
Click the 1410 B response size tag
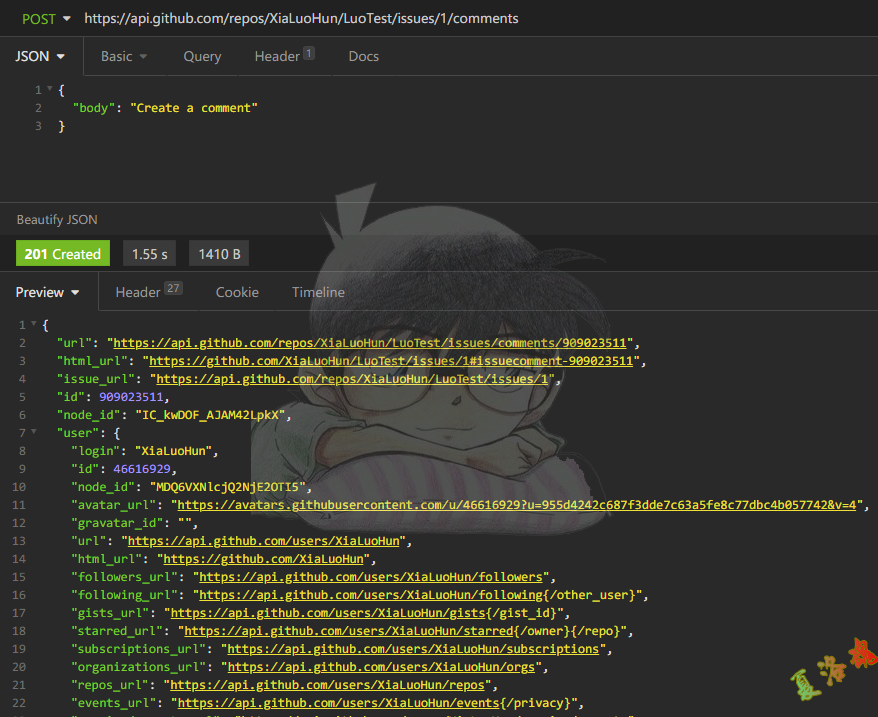(218, 254)
